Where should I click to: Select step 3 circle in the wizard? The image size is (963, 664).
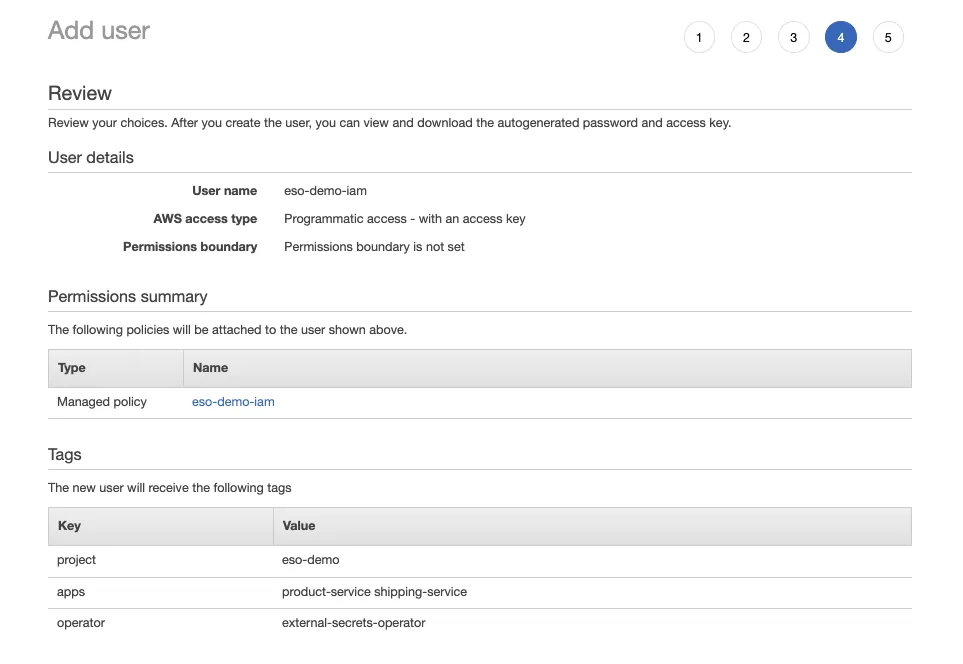tap(793, 36)
